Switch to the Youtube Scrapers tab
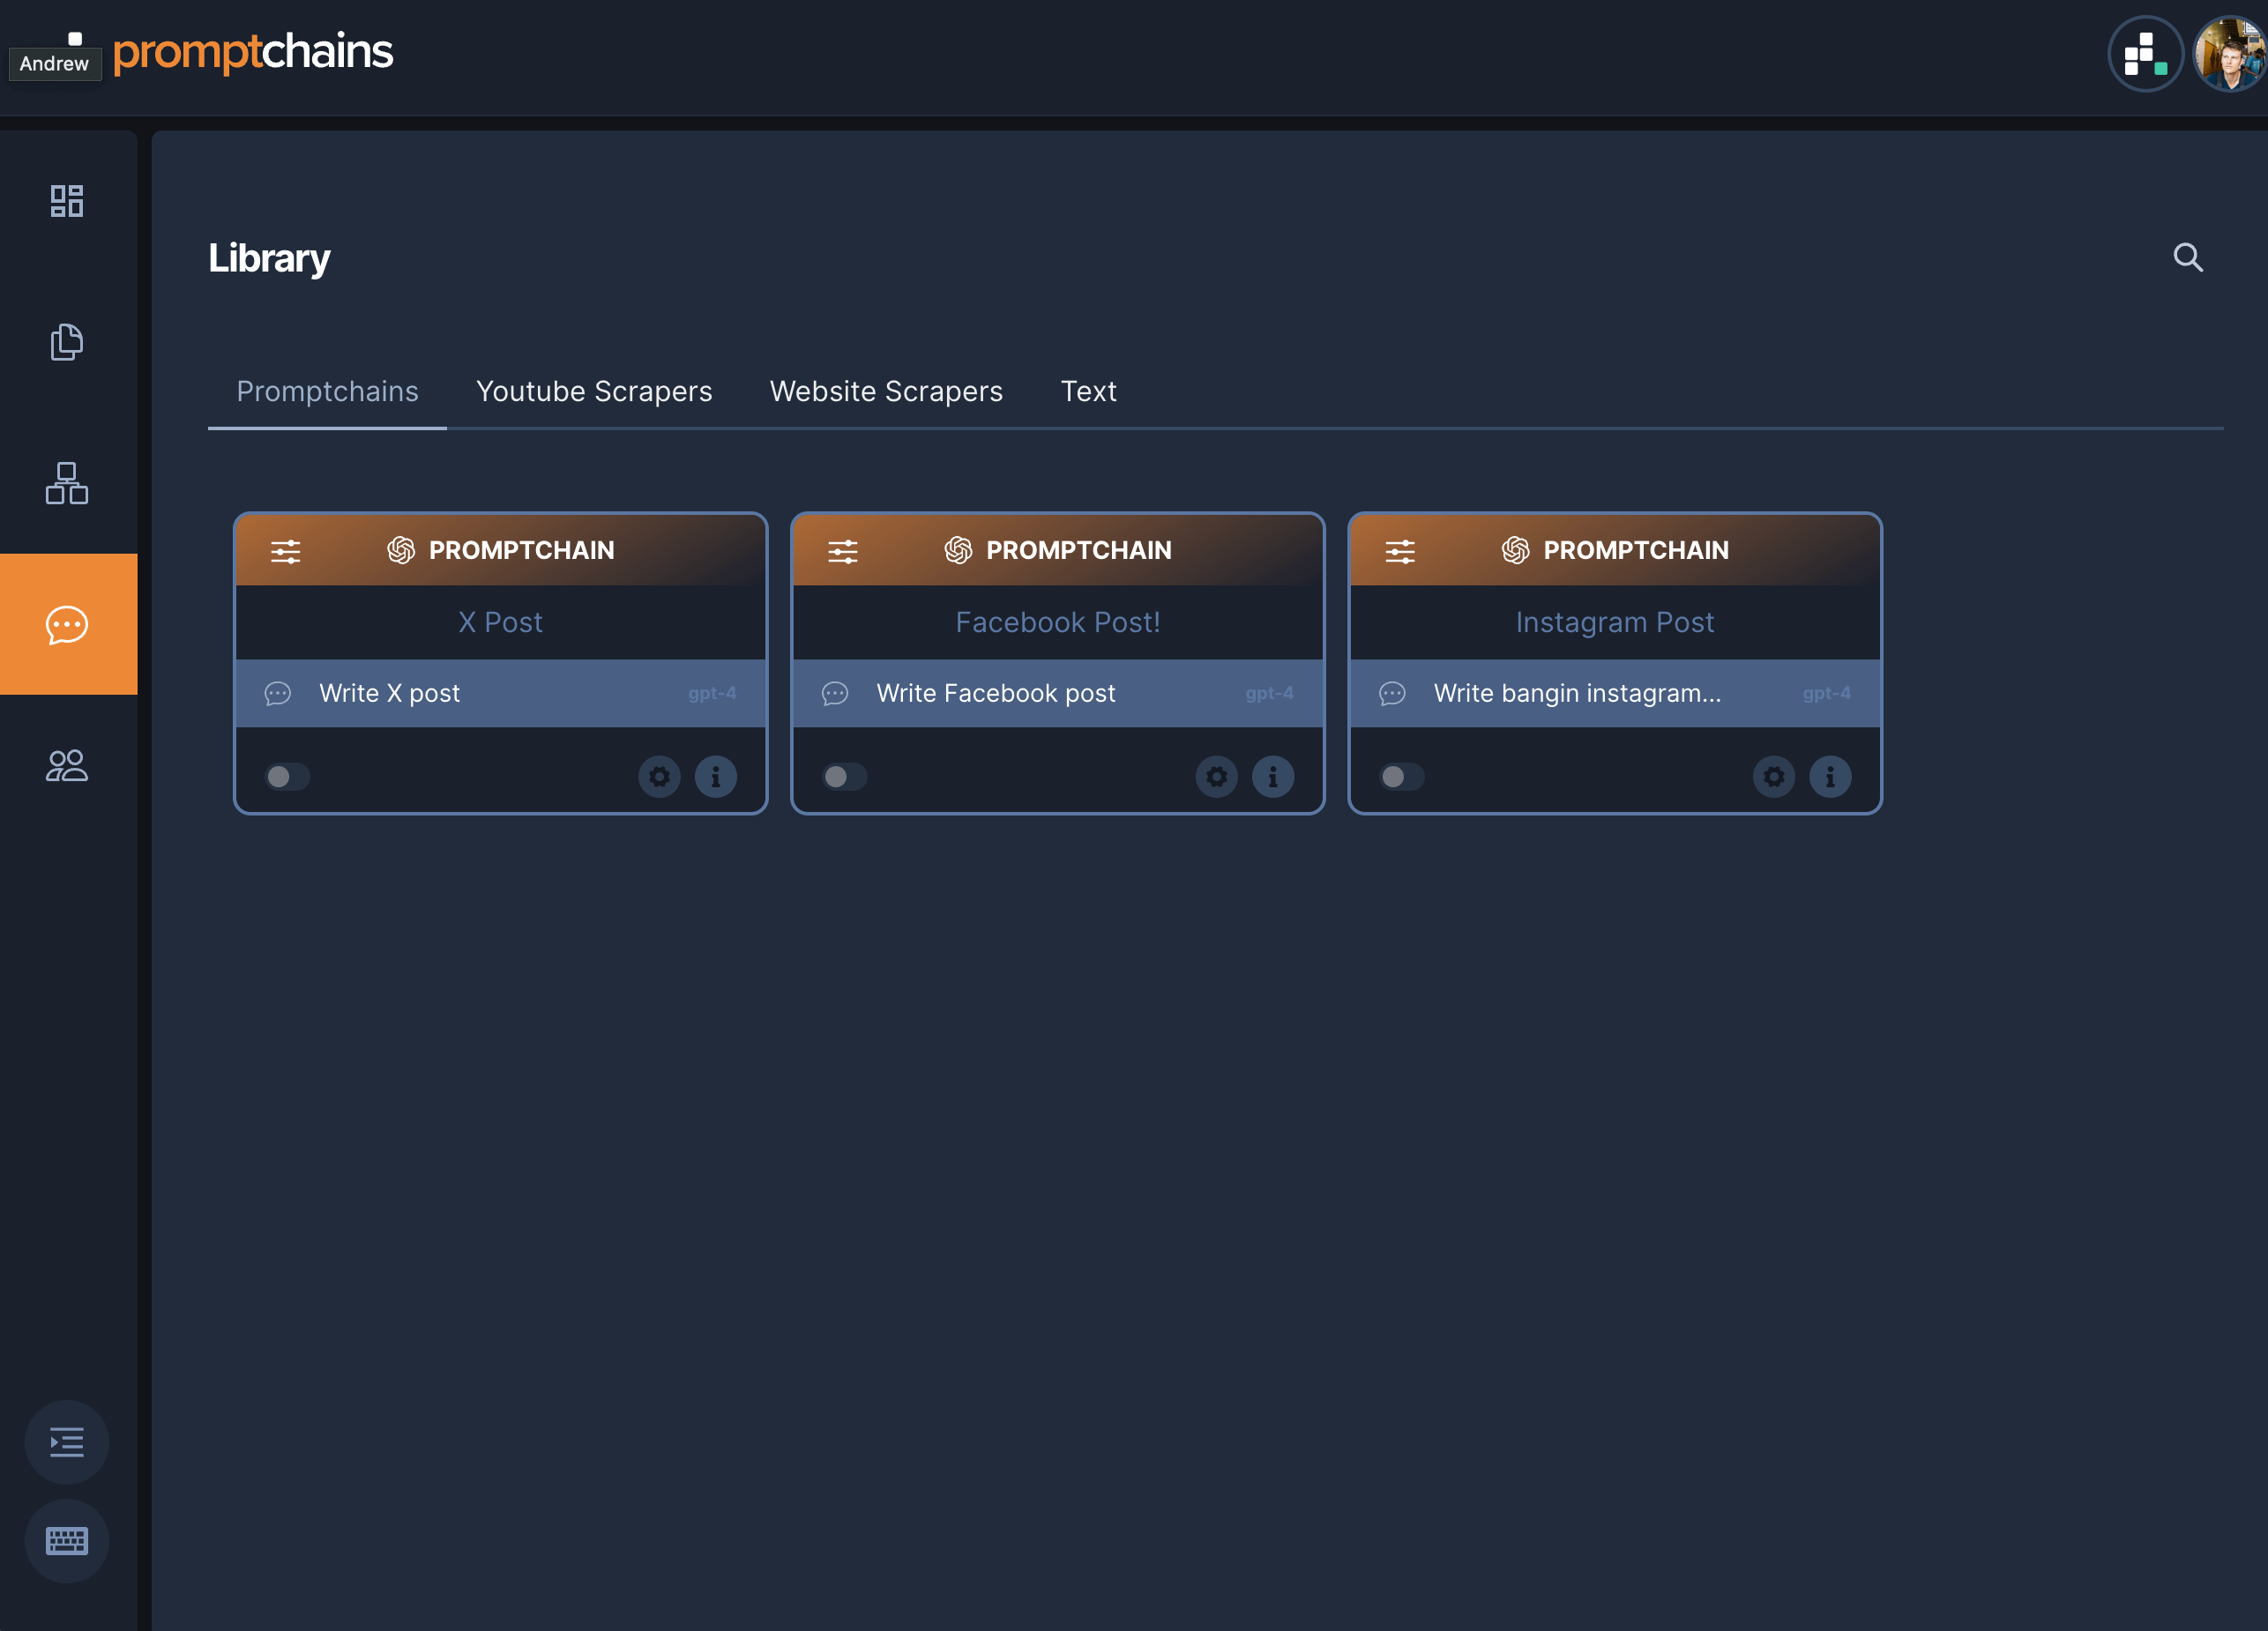2268x1631 pixels. click(594, 391)
